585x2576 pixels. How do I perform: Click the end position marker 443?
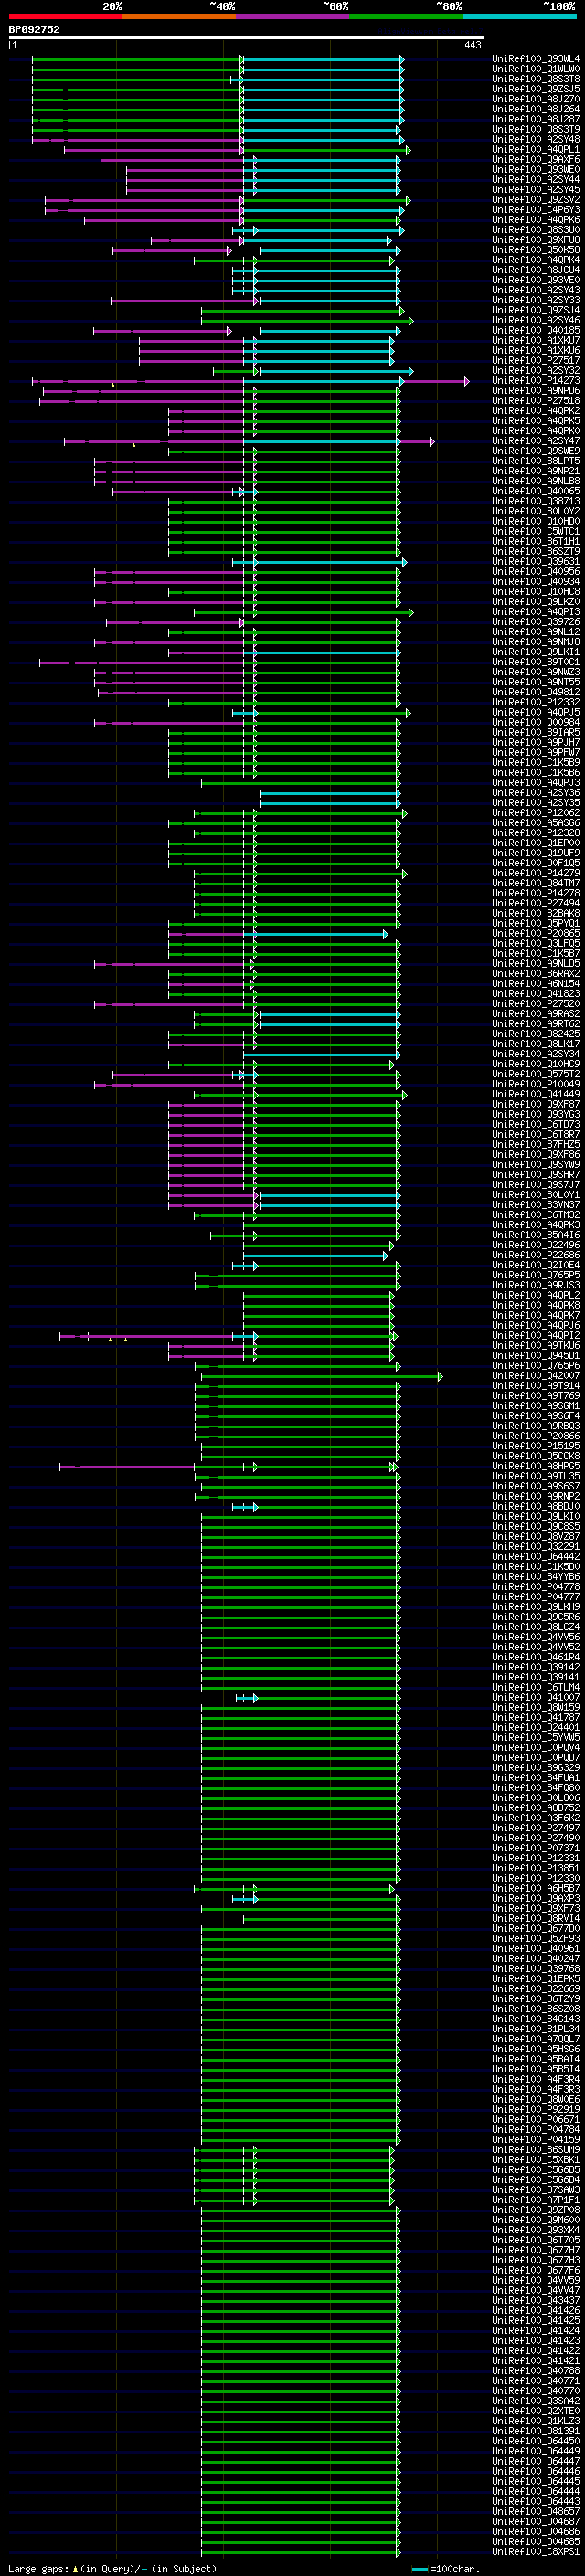[472, 45]
